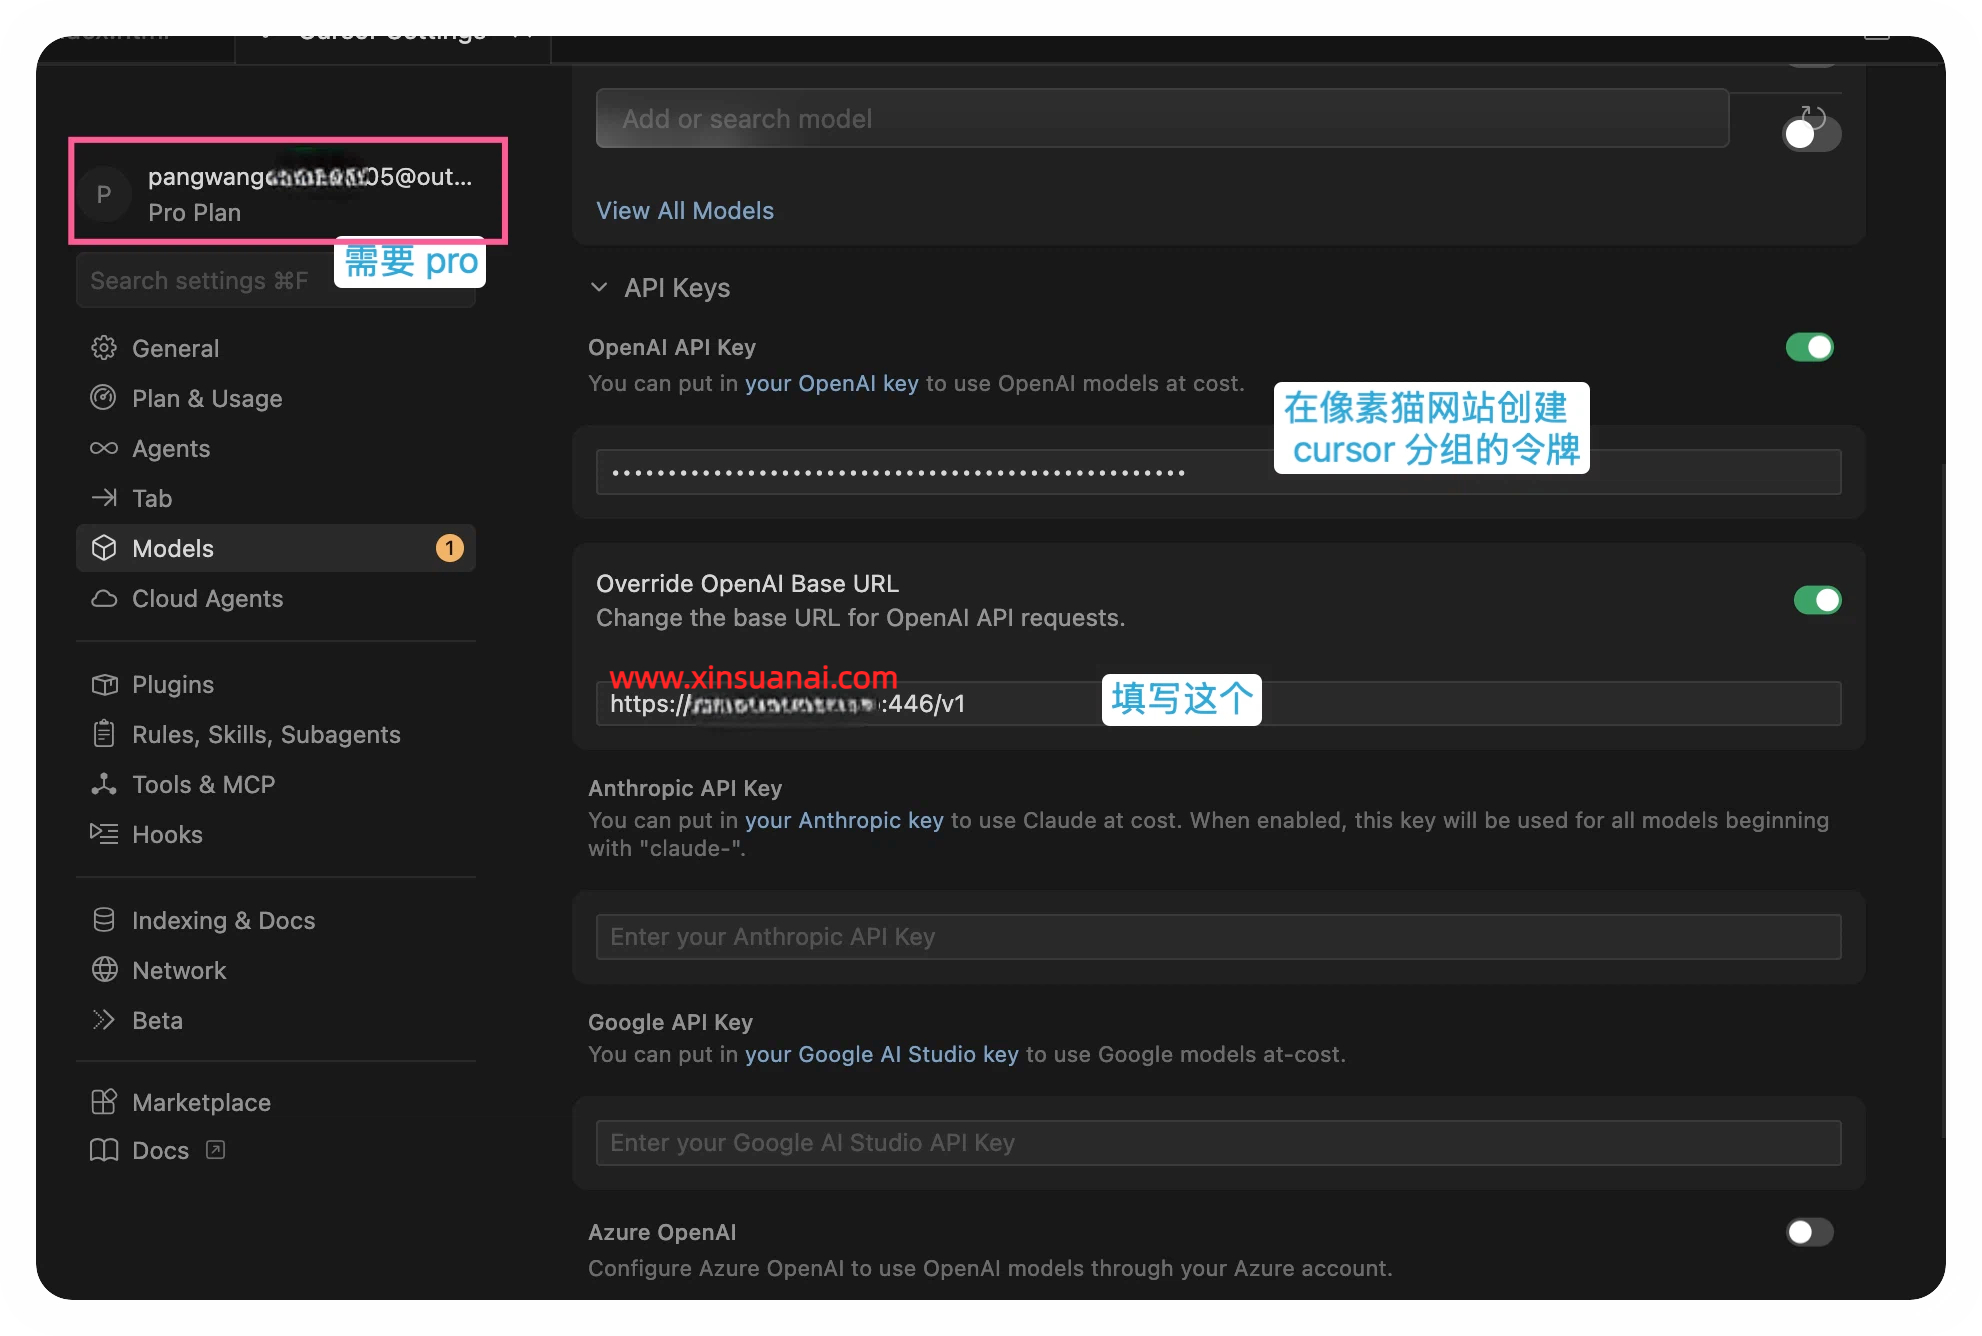
Task: Click the external link icon beside Docs
Action: point(215,1150)
